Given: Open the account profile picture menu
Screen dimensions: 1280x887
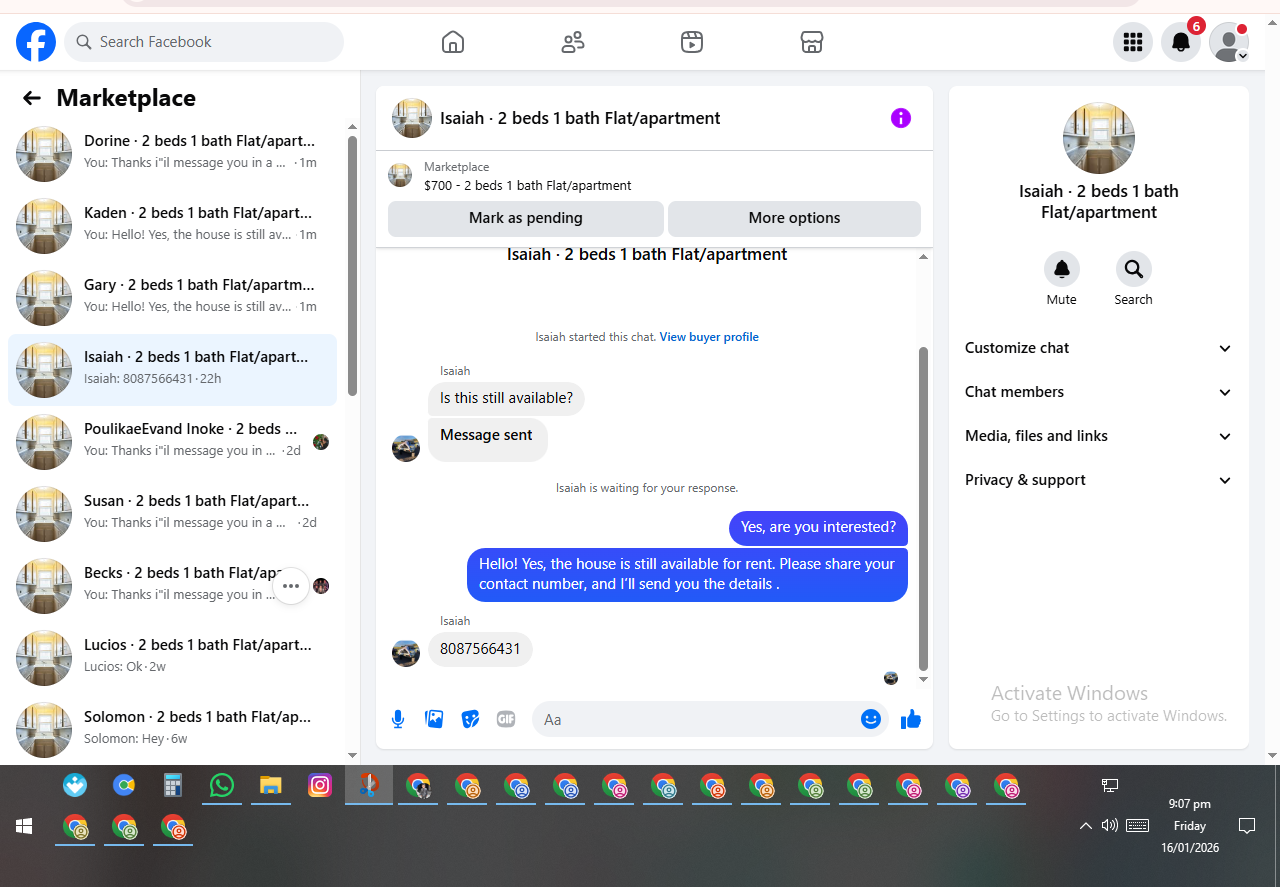Looking at the screenshot, I should [1229, 42].
